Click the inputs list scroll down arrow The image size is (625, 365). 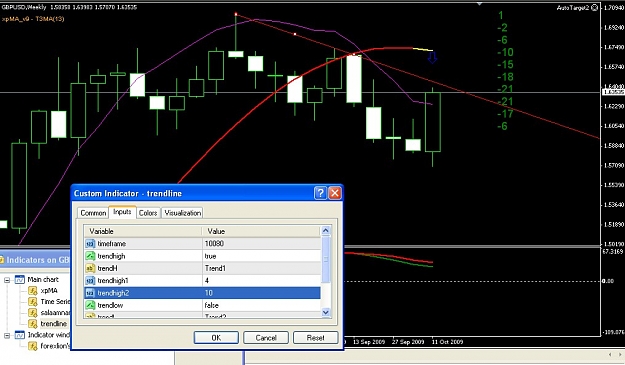point(326,312)
